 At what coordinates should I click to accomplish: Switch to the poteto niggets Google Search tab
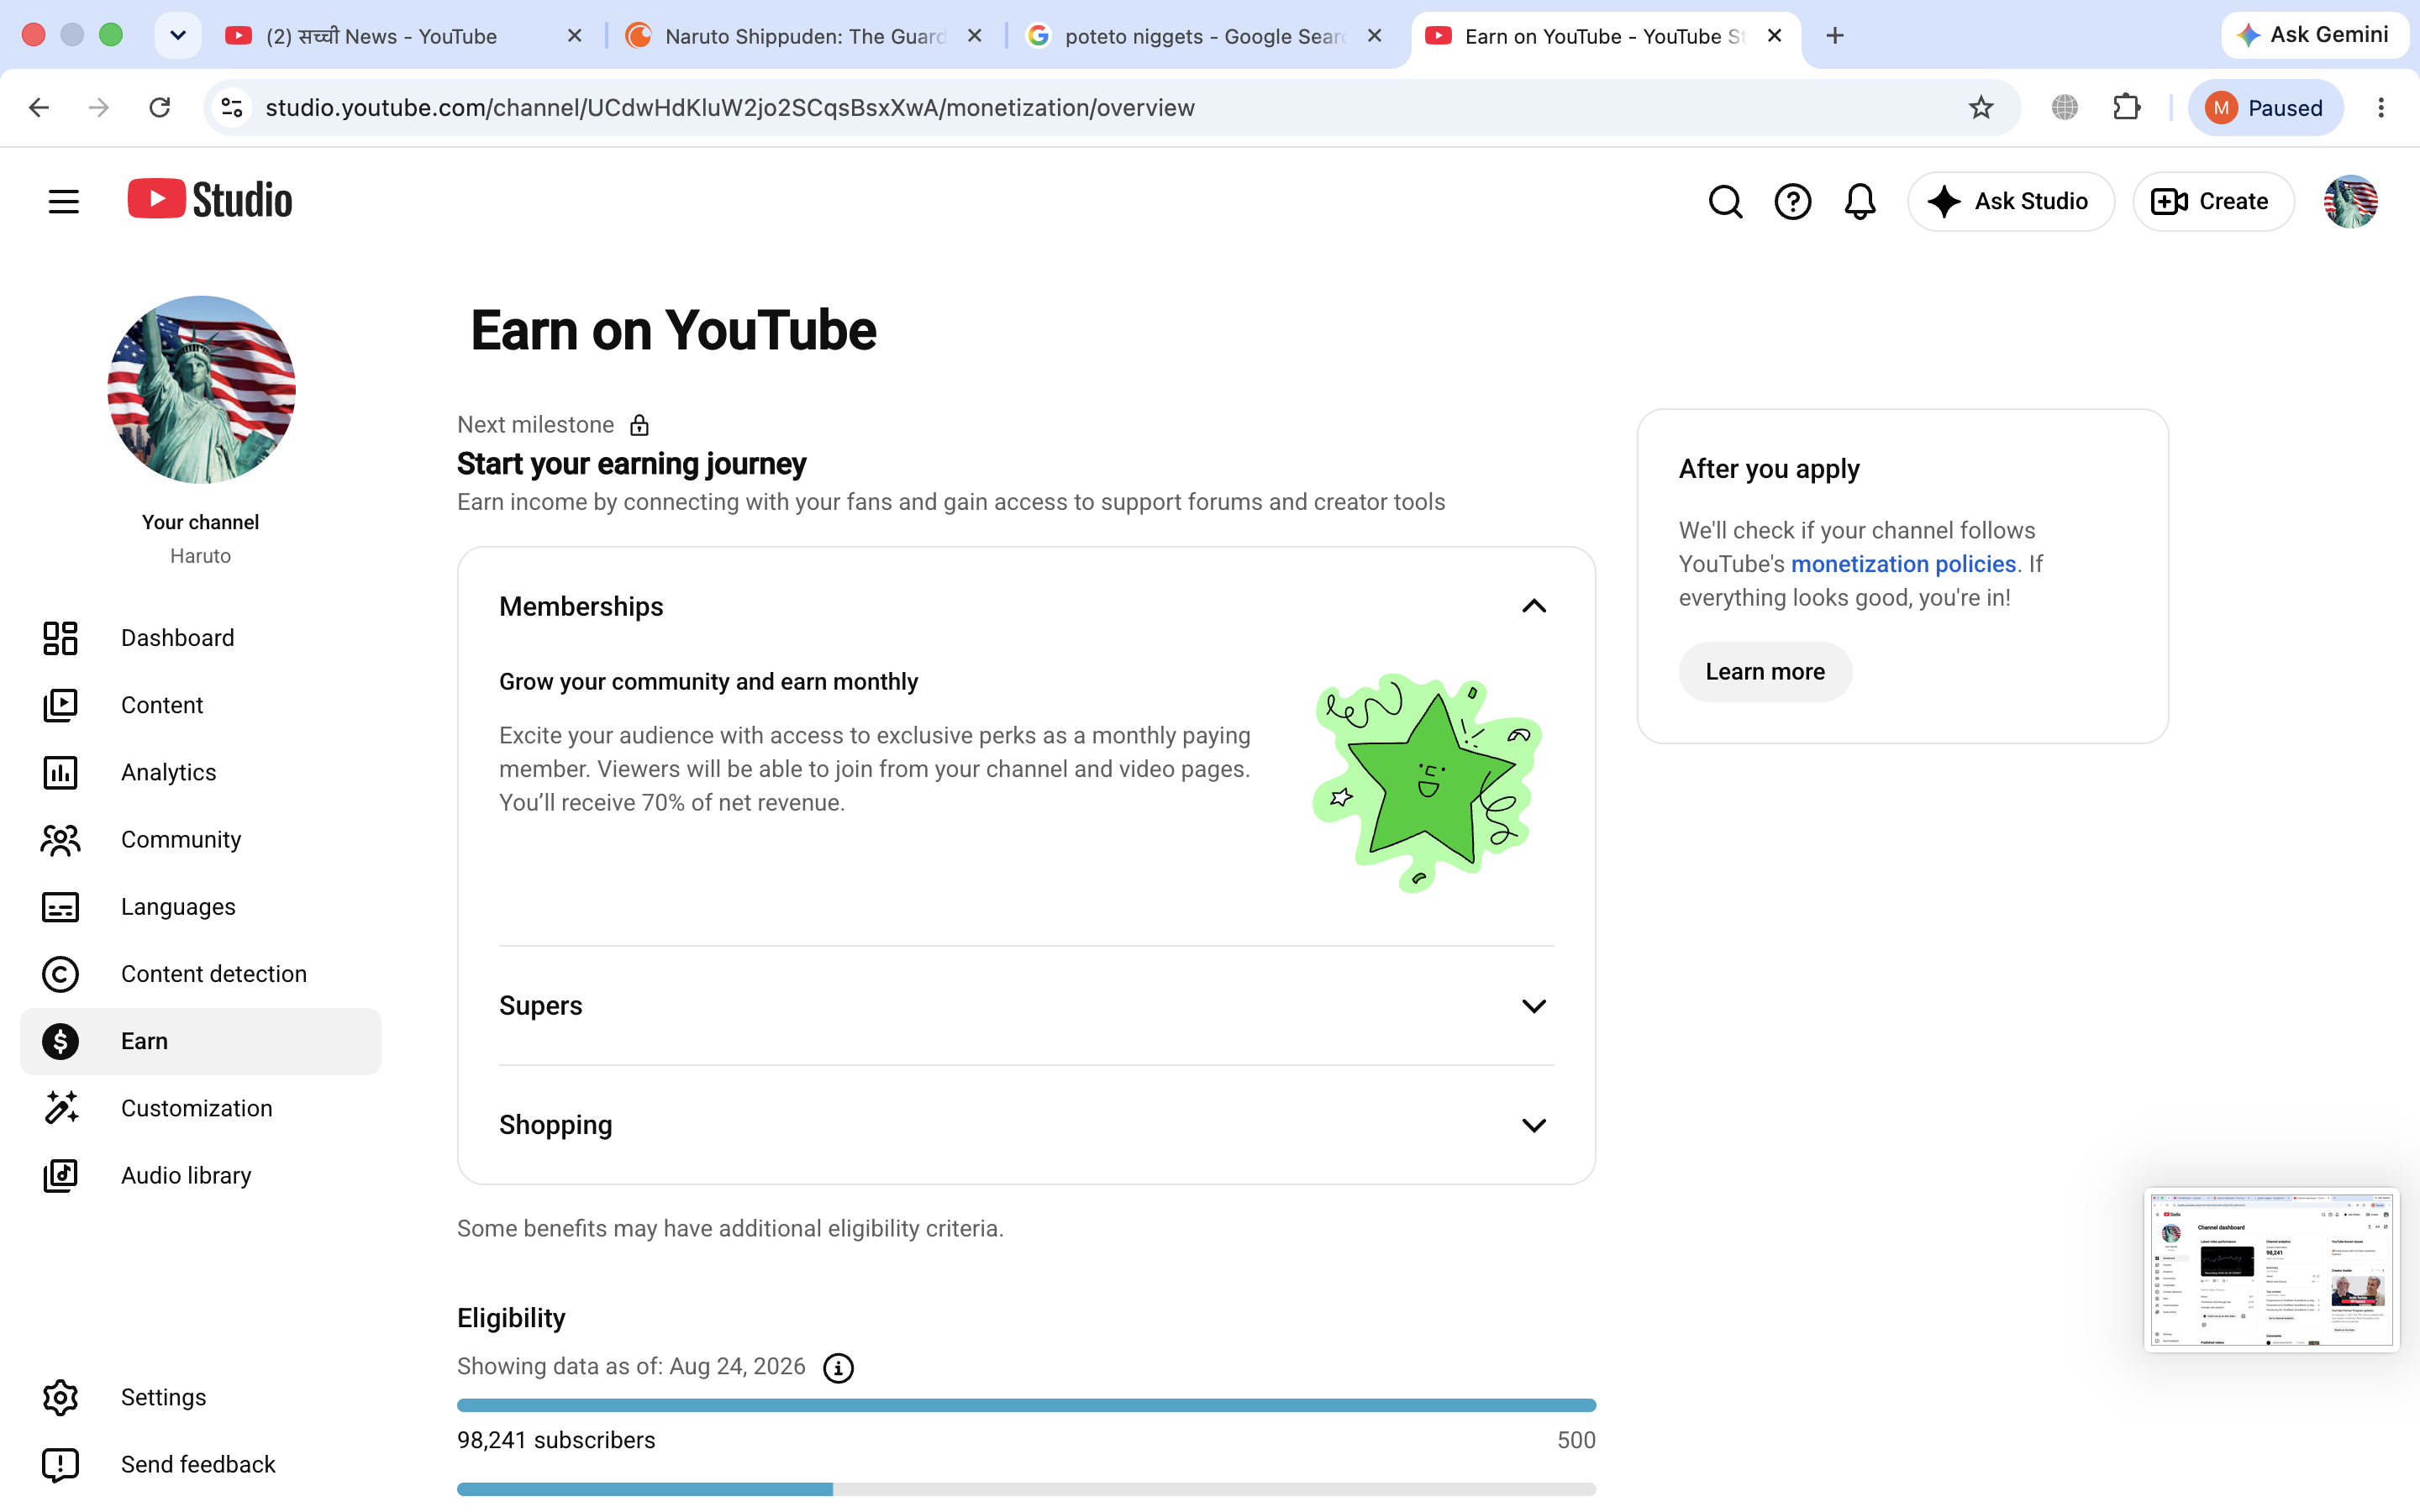pos(1203,36)
